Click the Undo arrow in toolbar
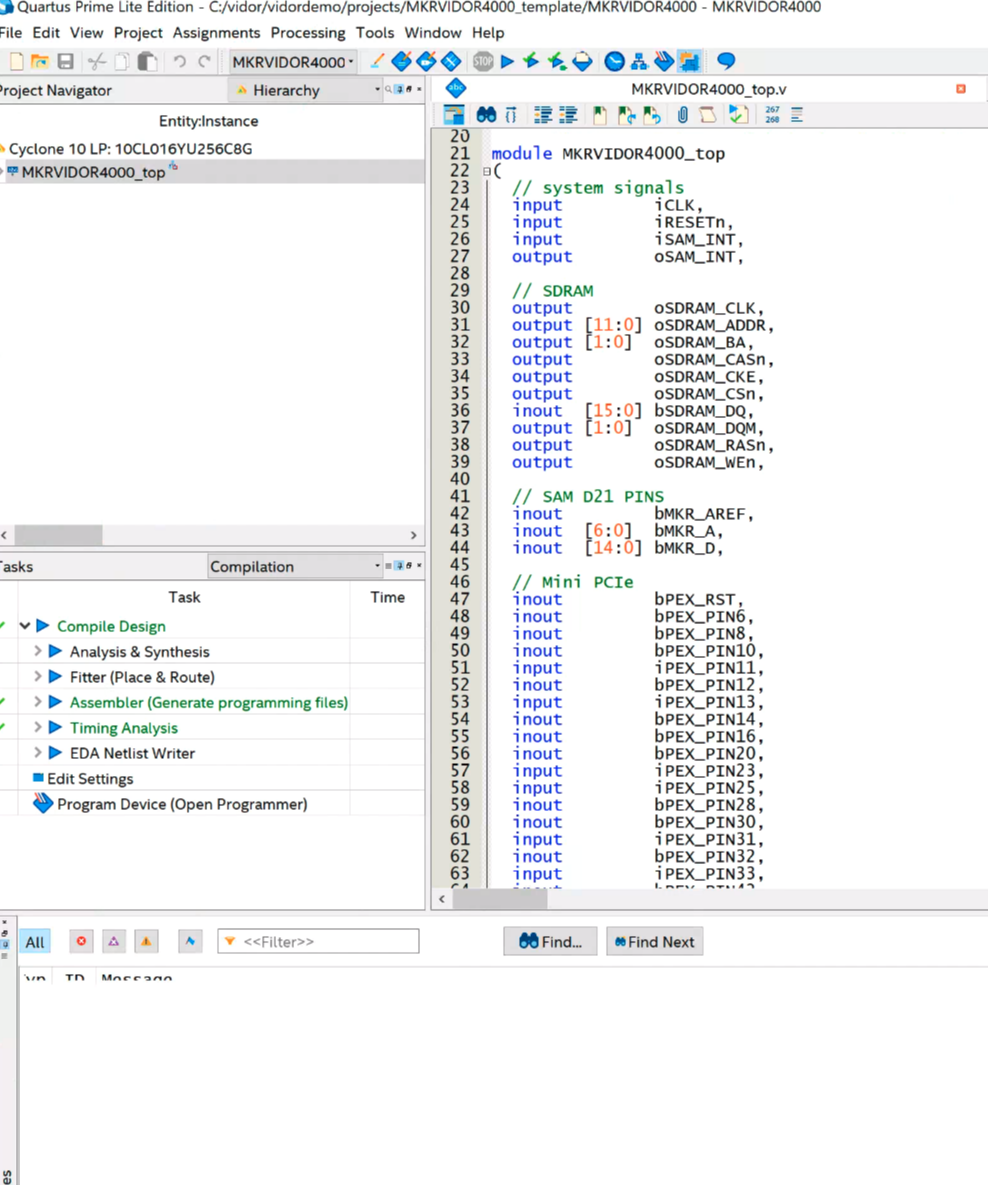The height and width of the screenshot is (1185, 988). (x=179, y=62)
